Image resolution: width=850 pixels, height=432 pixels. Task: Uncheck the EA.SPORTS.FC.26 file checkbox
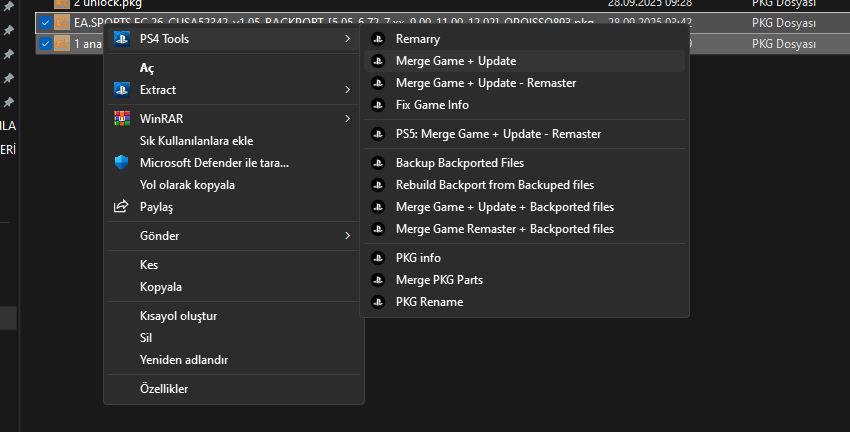[45, 22]
